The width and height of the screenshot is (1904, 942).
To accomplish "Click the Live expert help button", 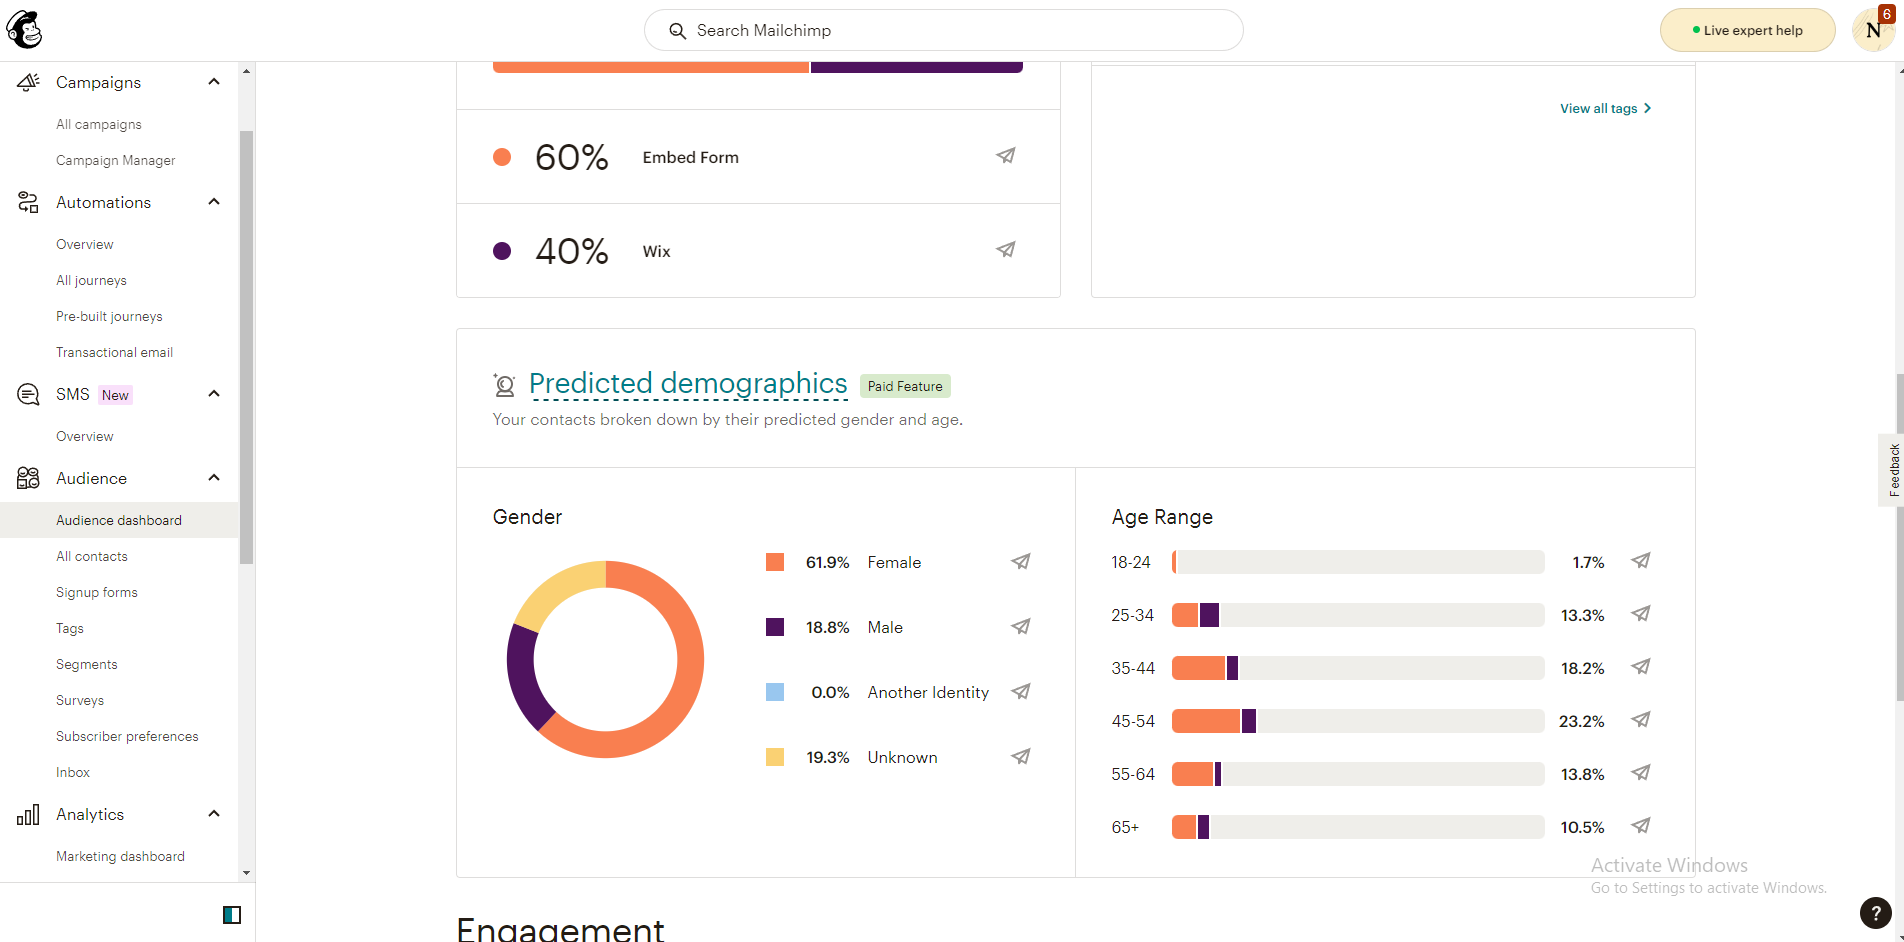I will (1747, 30).
